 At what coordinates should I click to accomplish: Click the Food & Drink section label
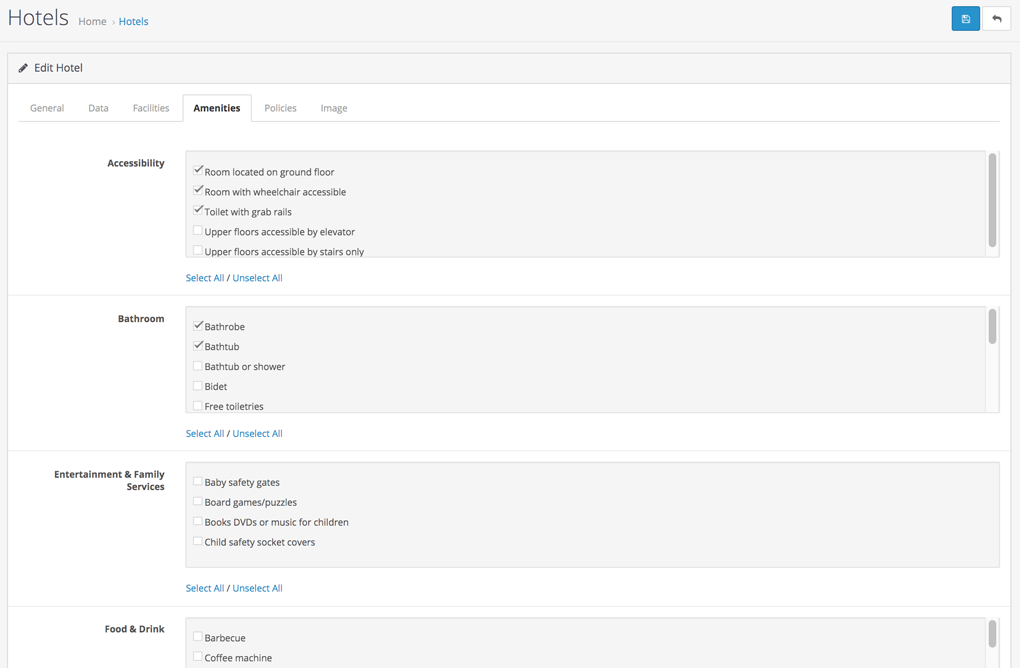[135, 629]
